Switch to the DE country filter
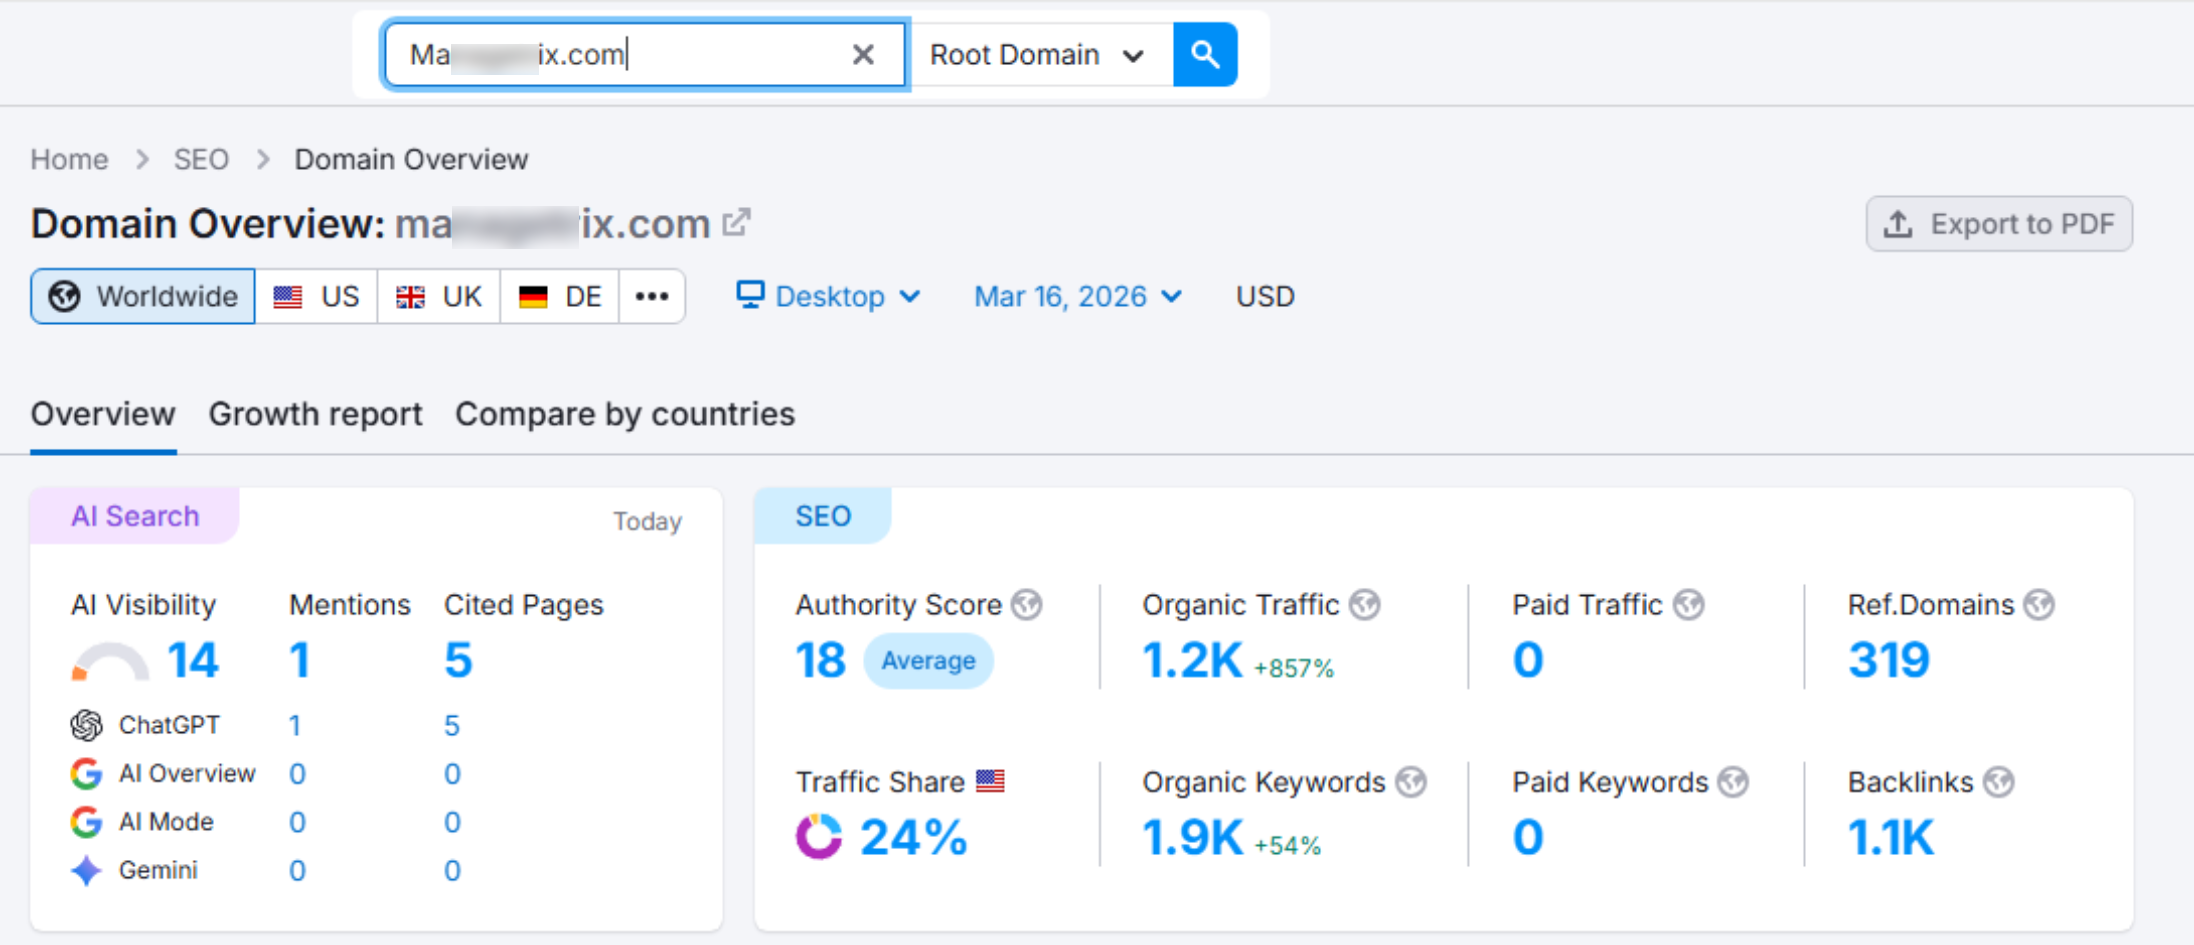Viewport: 2194px width, 945px height. pos(559,296)
